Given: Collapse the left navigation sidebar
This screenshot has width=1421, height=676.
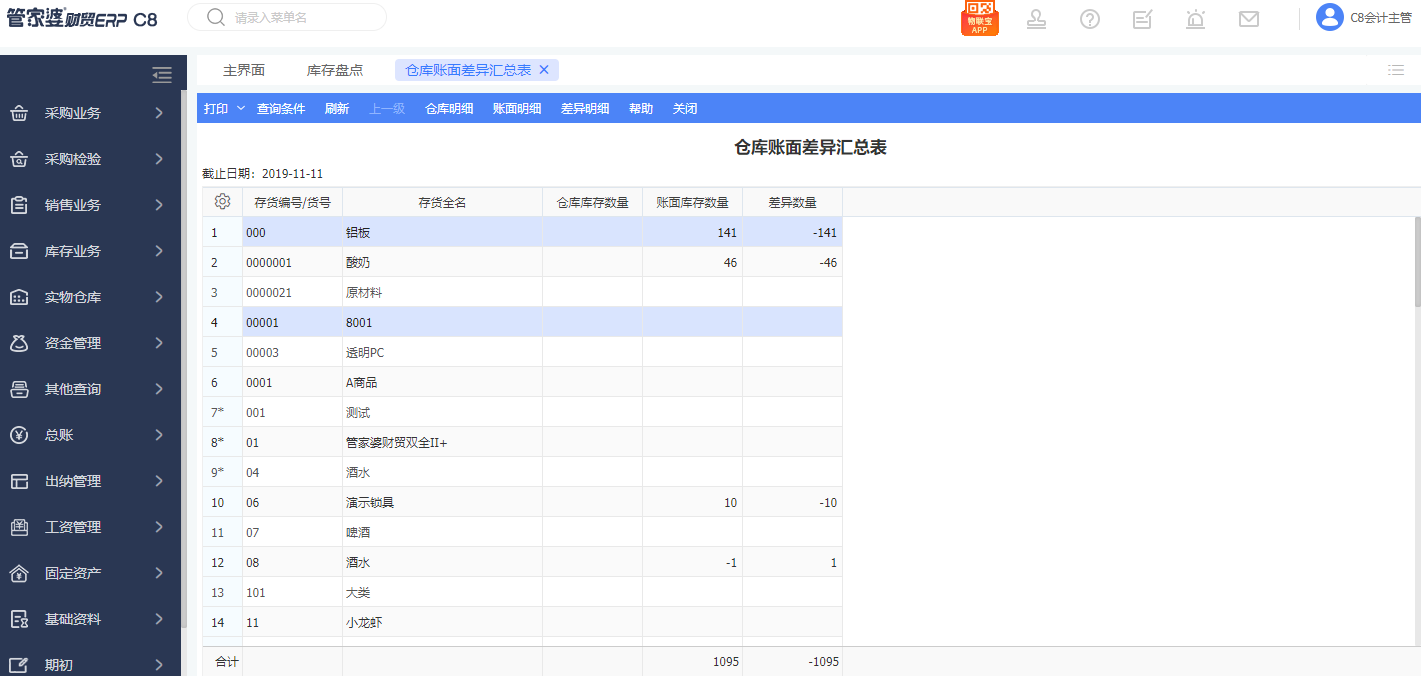Looking at the screenshot, I should (x=162, y=74).
